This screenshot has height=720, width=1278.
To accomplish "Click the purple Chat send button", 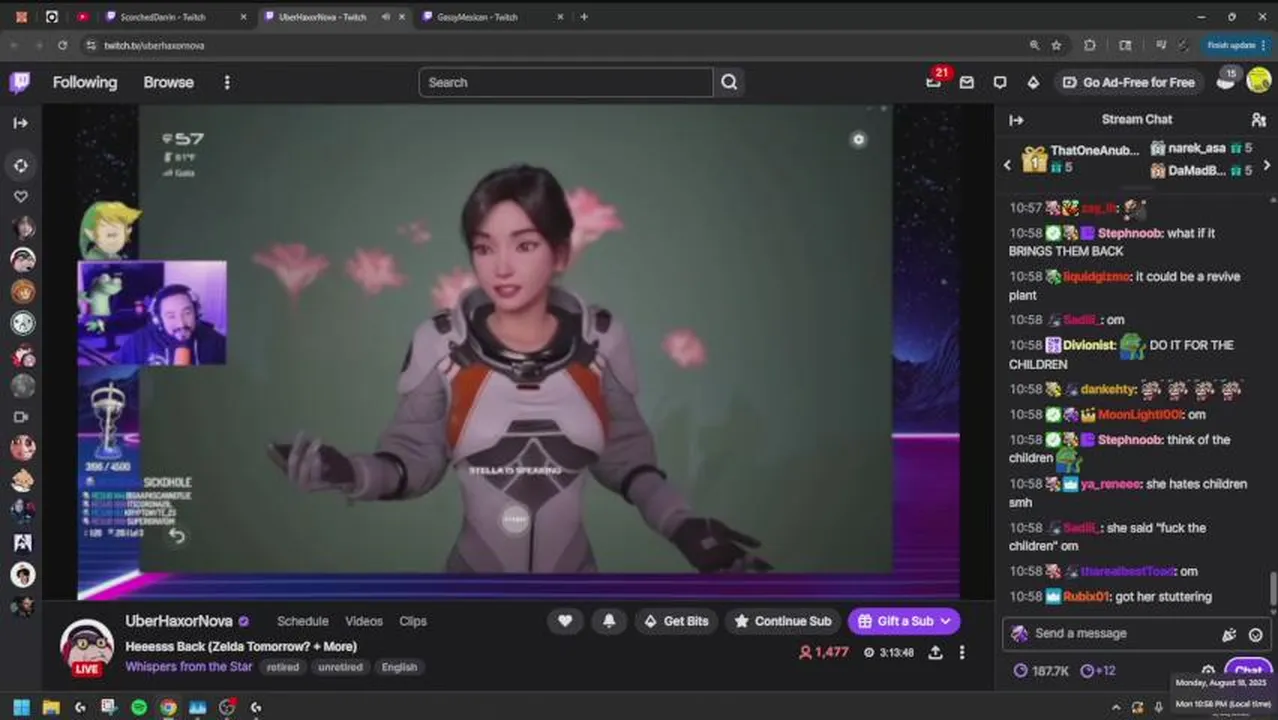I will 1248,670.
